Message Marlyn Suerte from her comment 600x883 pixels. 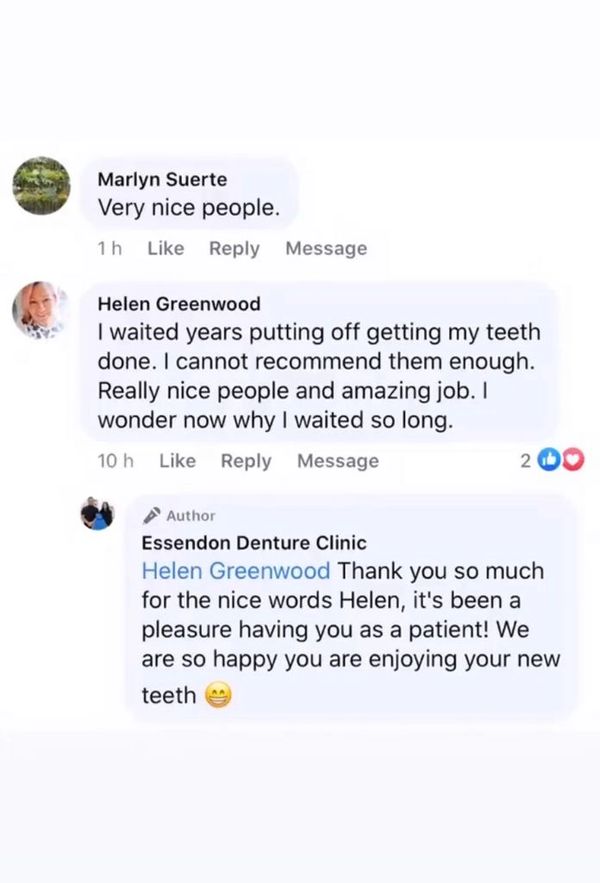[x=326, y=249]
